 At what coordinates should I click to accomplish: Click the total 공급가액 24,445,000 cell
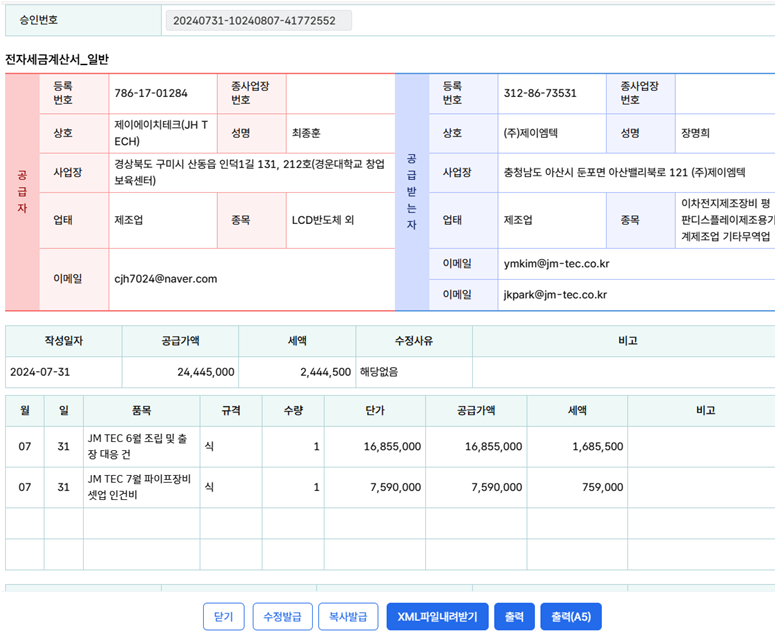coord(205,371)
